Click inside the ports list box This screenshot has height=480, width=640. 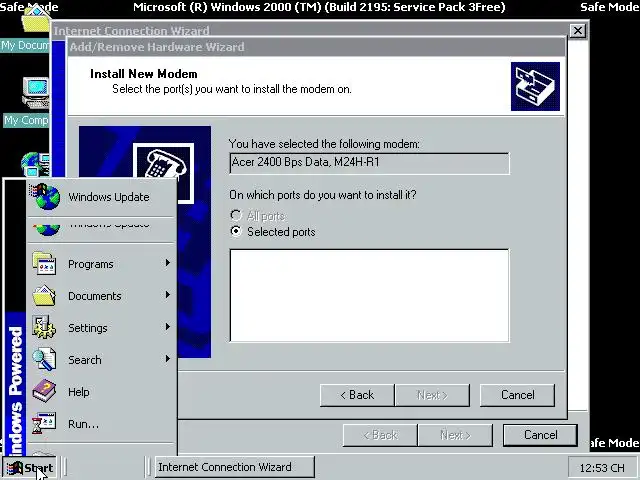(x=369, y=296)
